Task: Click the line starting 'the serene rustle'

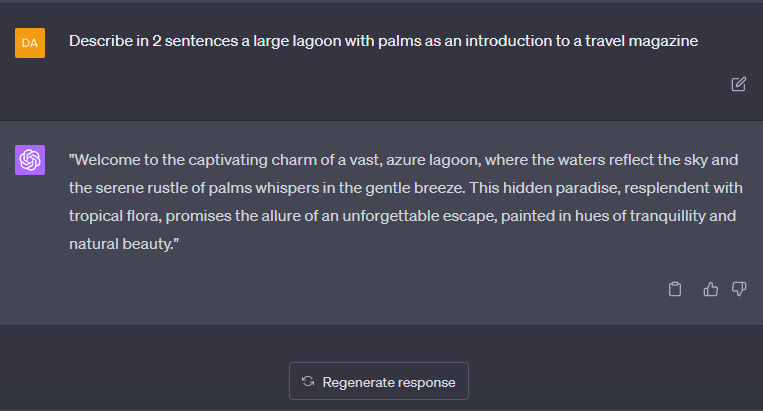Action: point(406,188)
